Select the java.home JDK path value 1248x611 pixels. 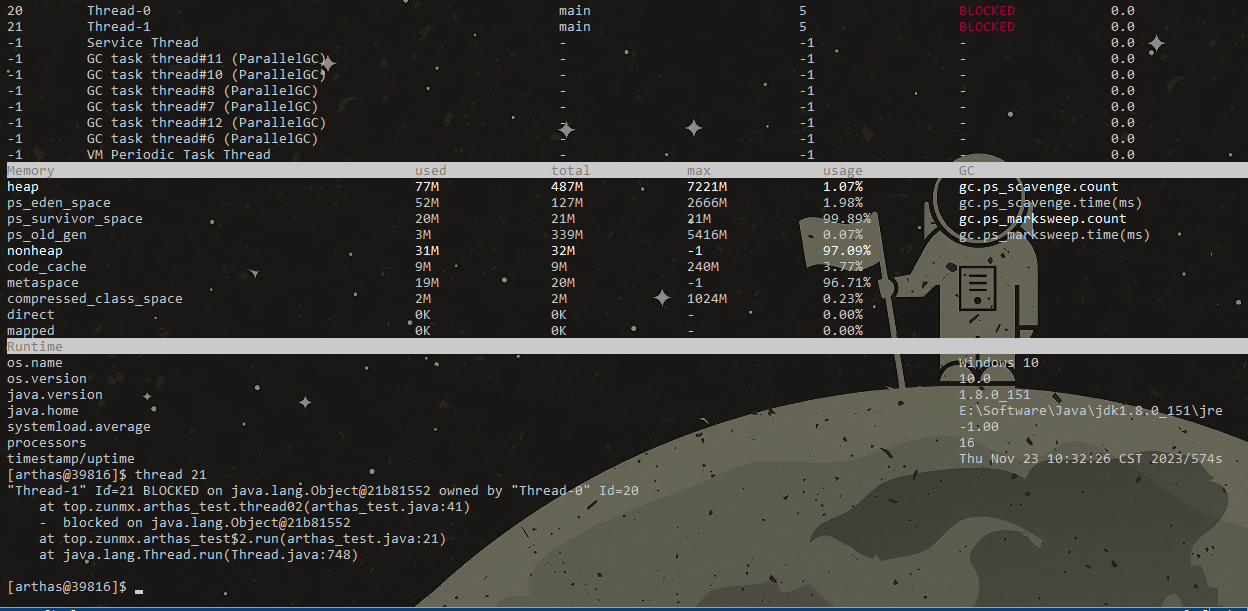tap(1091, 411)
